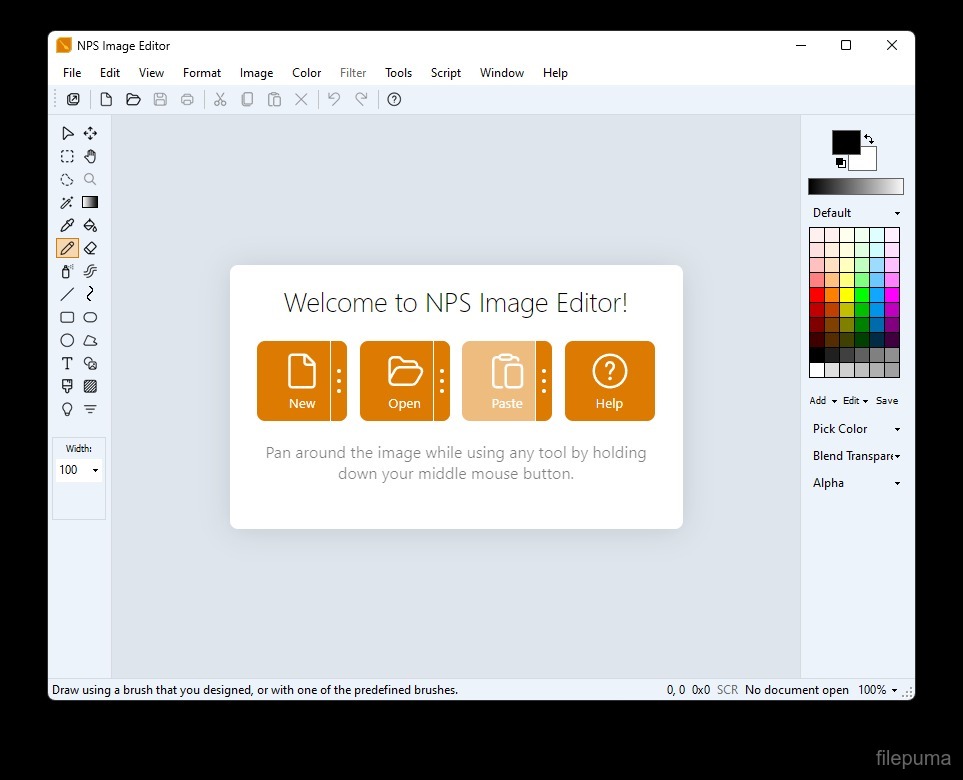Open the Script menu
This screenshot has width=963, height=780.
point(445,73)
